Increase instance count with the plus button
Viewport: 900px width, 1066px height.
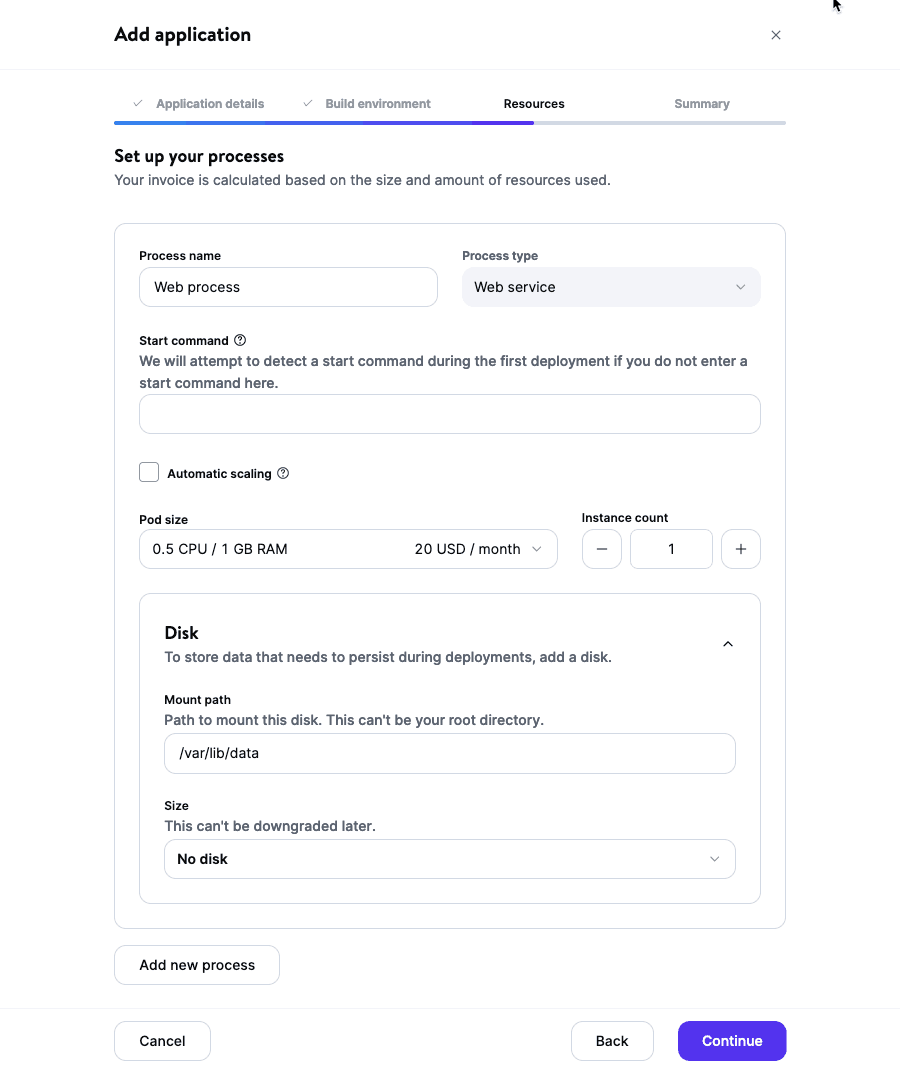tap(741, 548)
